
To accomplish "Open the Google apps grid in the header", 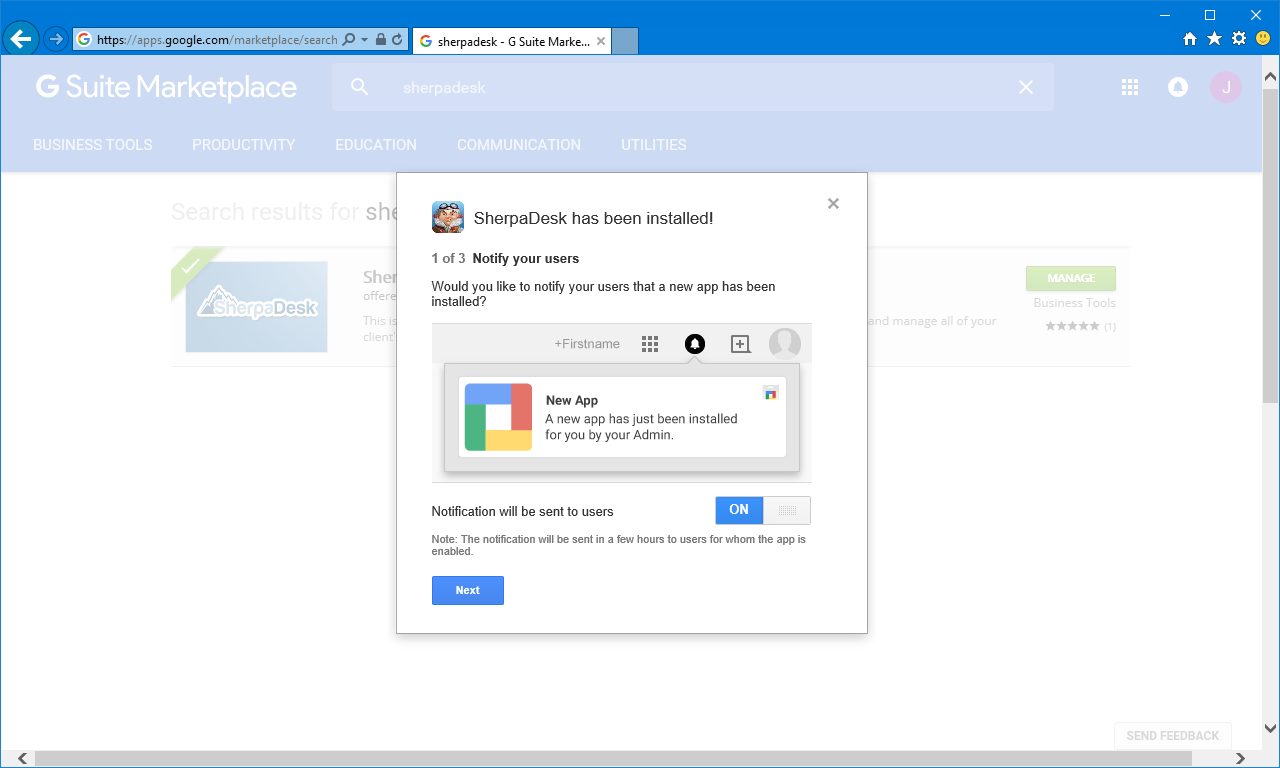I will pyautogui.click(x=1129, y=87).
